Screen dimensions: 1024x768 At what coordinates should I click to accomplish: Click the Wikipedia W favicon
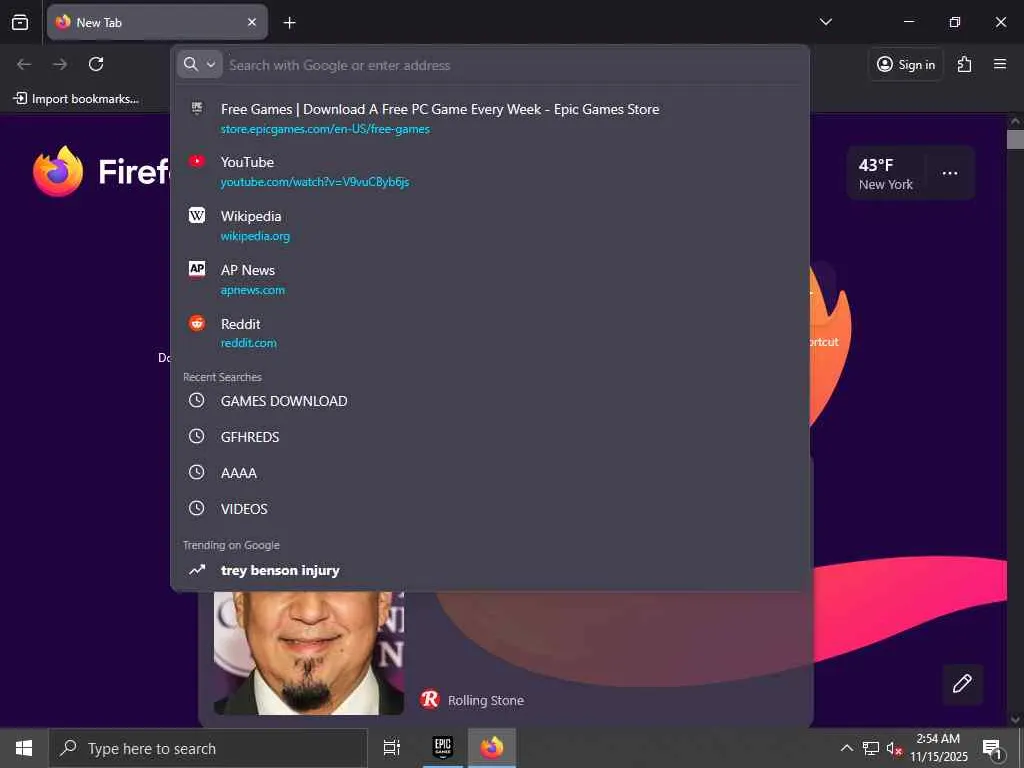[197, 215]
